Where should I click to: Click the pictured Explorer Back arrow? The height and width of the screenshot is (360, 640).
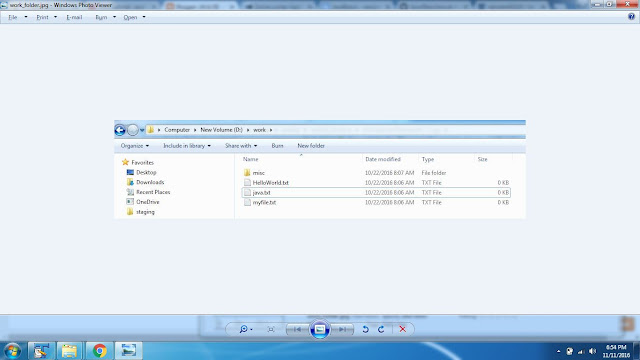point(120,130)
